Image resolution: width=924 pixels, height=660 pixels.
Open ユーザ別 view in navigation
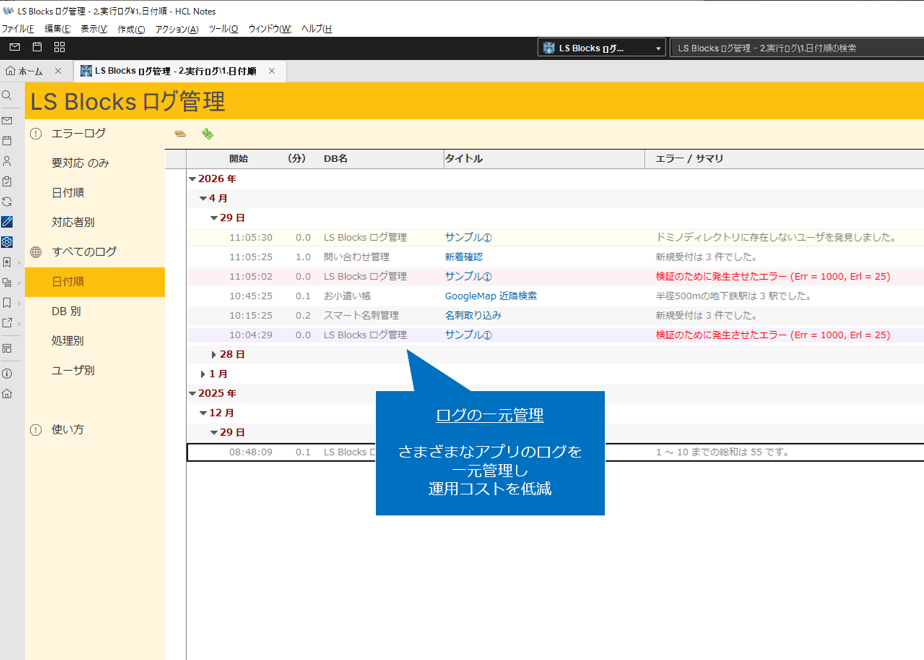72,370
